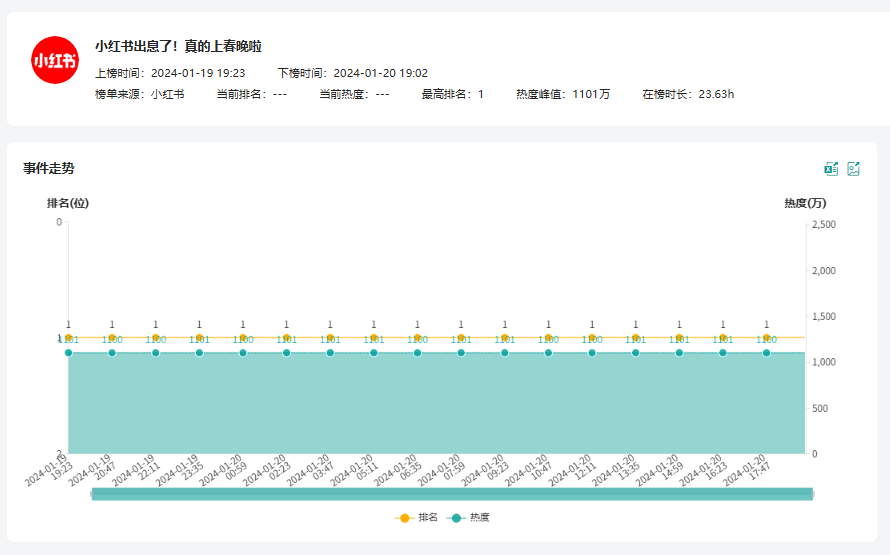Viewport: 890px width, 555px height.
Task: Click 热度 data point at 2024-01-20 05:11
Action: (373, 353)
